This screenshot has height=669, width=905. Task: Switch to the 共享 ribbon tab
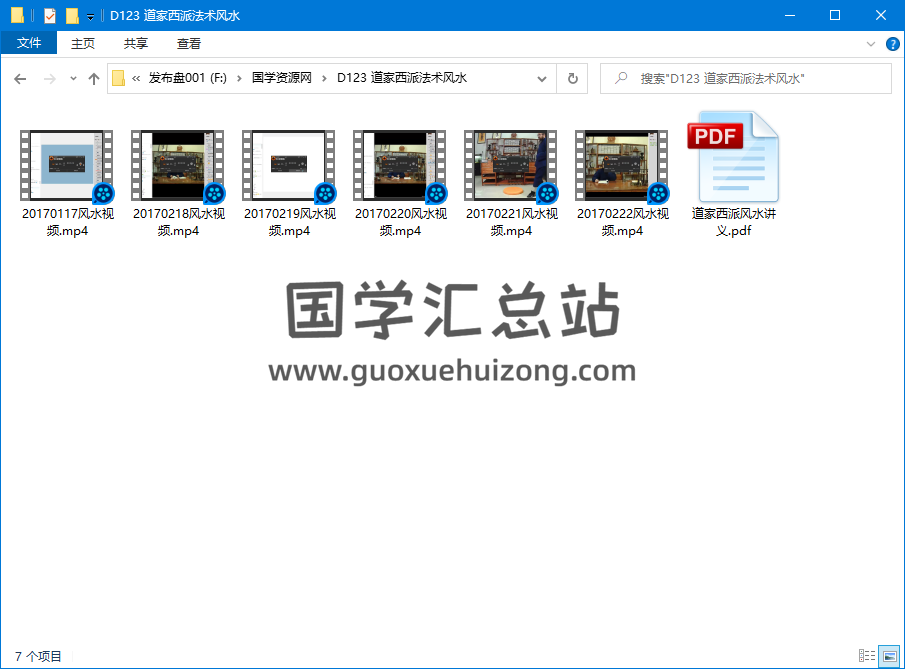click(x=136, y=43)
